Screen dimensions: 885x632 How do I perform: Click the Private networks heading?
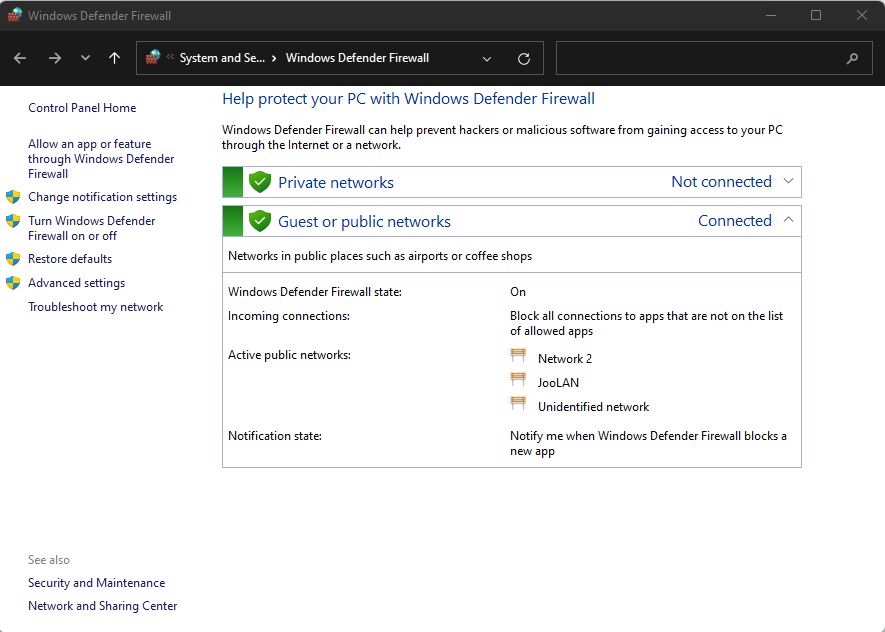point(336,183)
